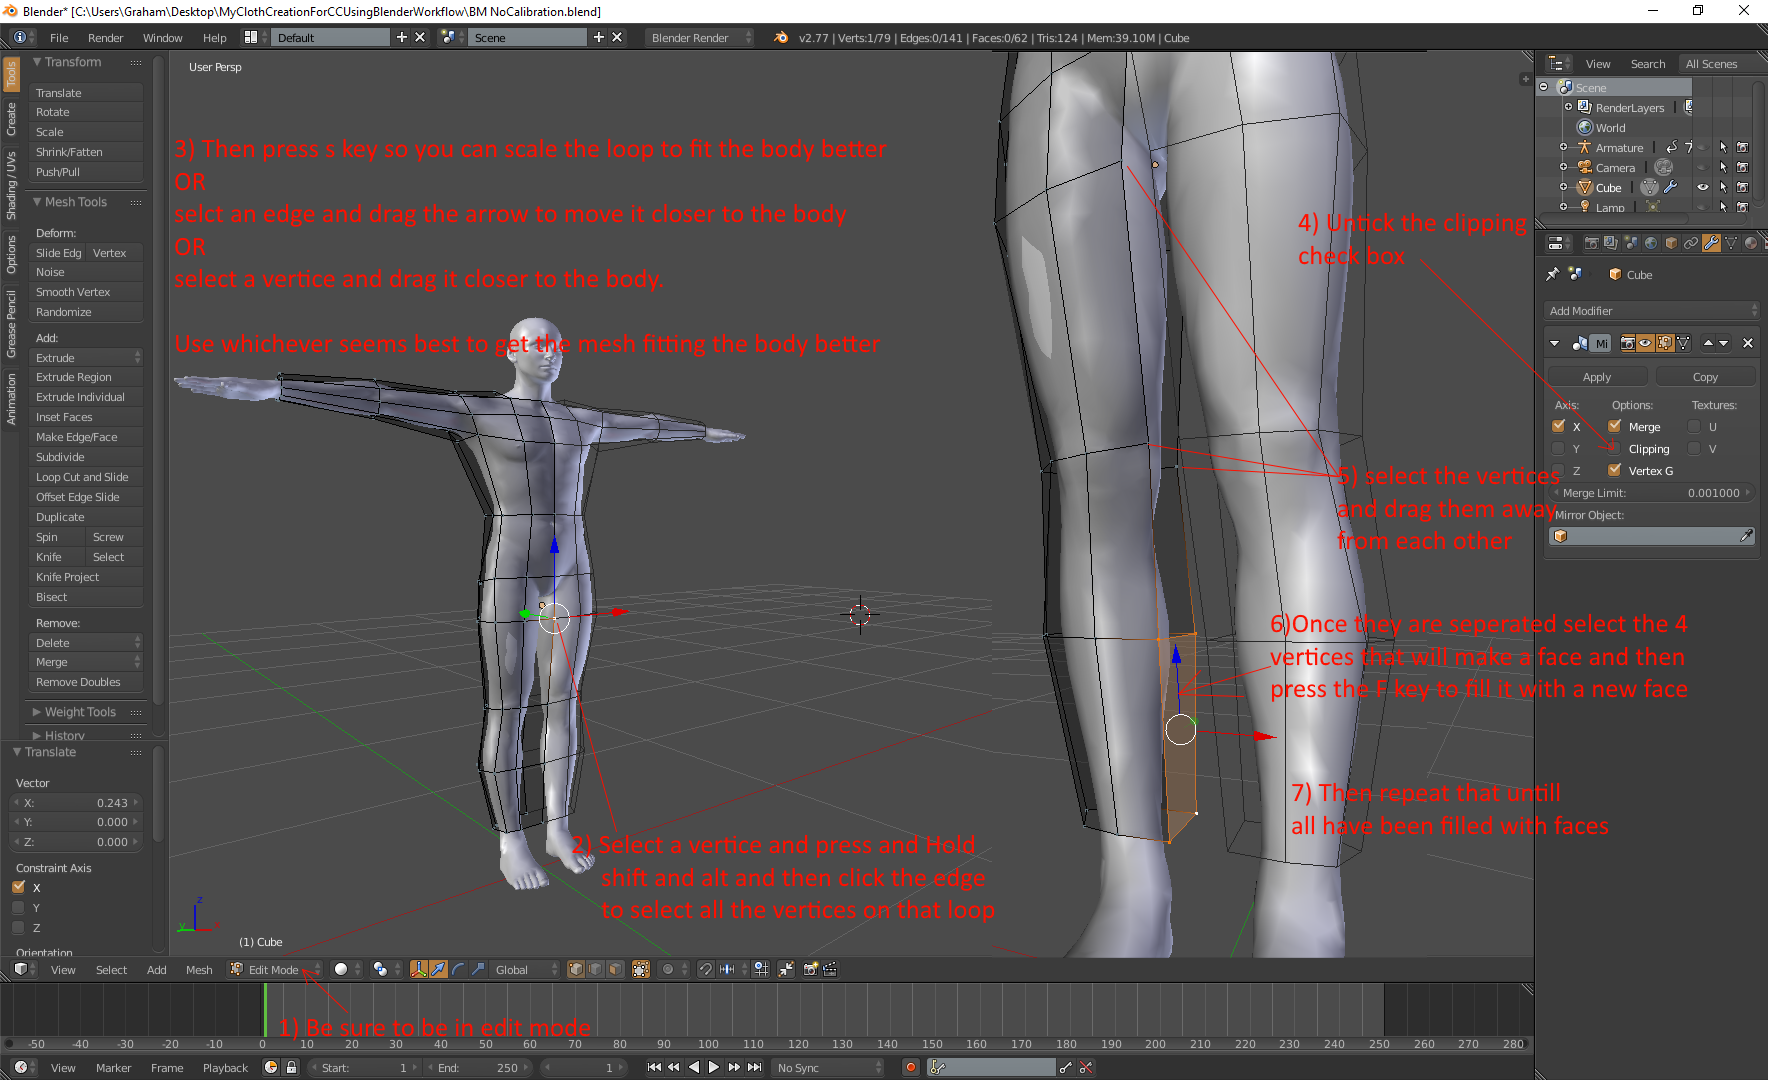The image size is (1768, 1080).
Task: Open the Object cube properties tab
Action: (x=1671, y=243)
